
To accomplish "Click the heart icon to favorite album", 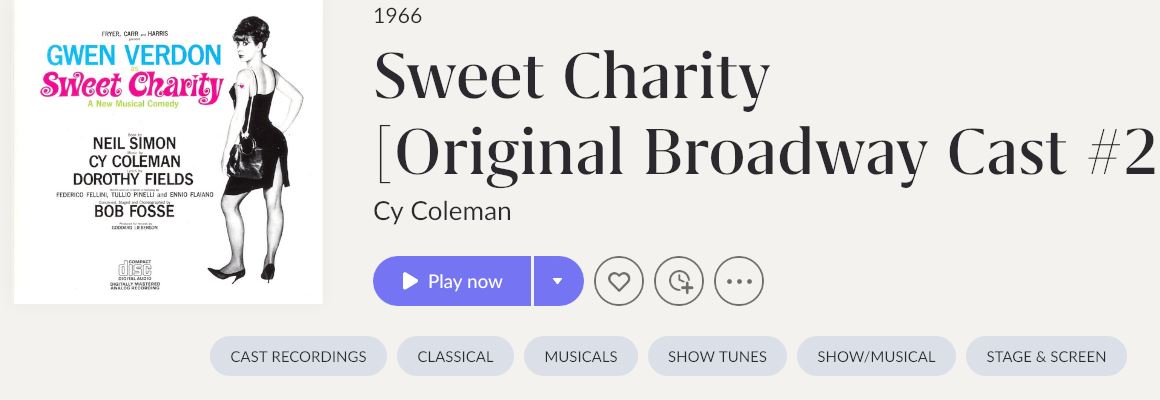I will pyautogui.click(x=619, y=281).
